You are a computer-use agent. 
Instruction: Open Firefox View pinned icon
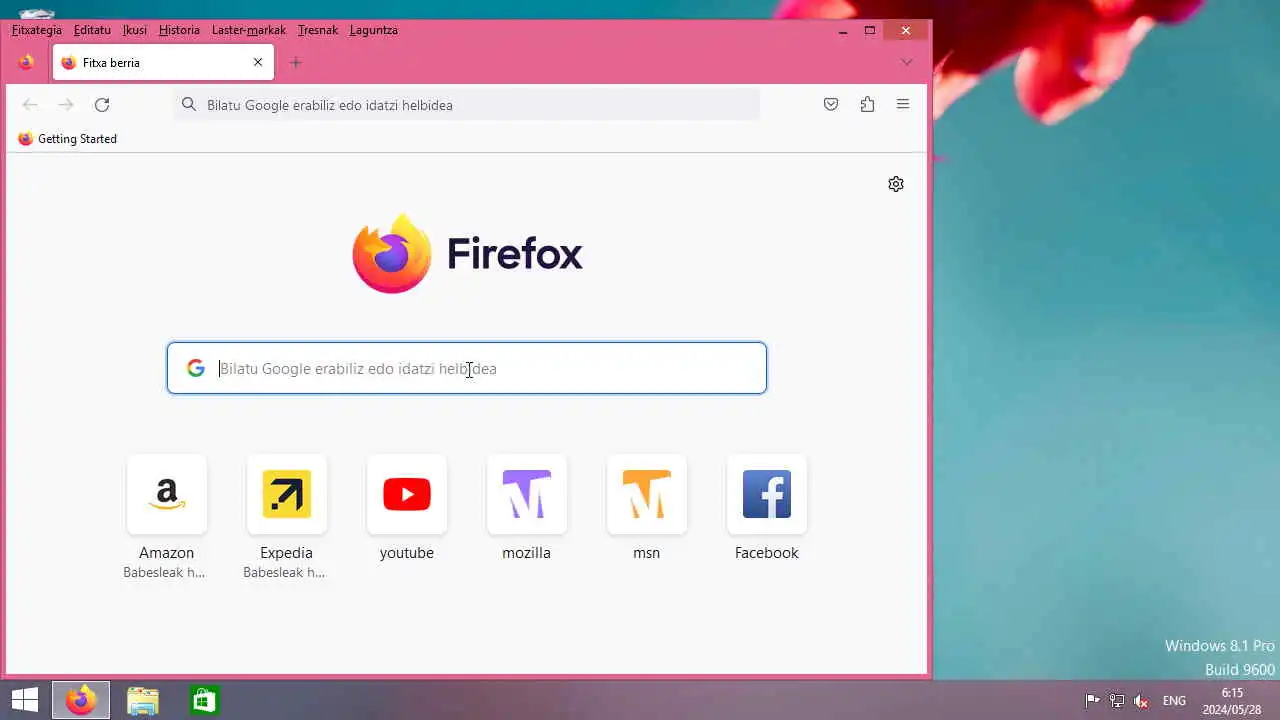[x=27, y=62]
